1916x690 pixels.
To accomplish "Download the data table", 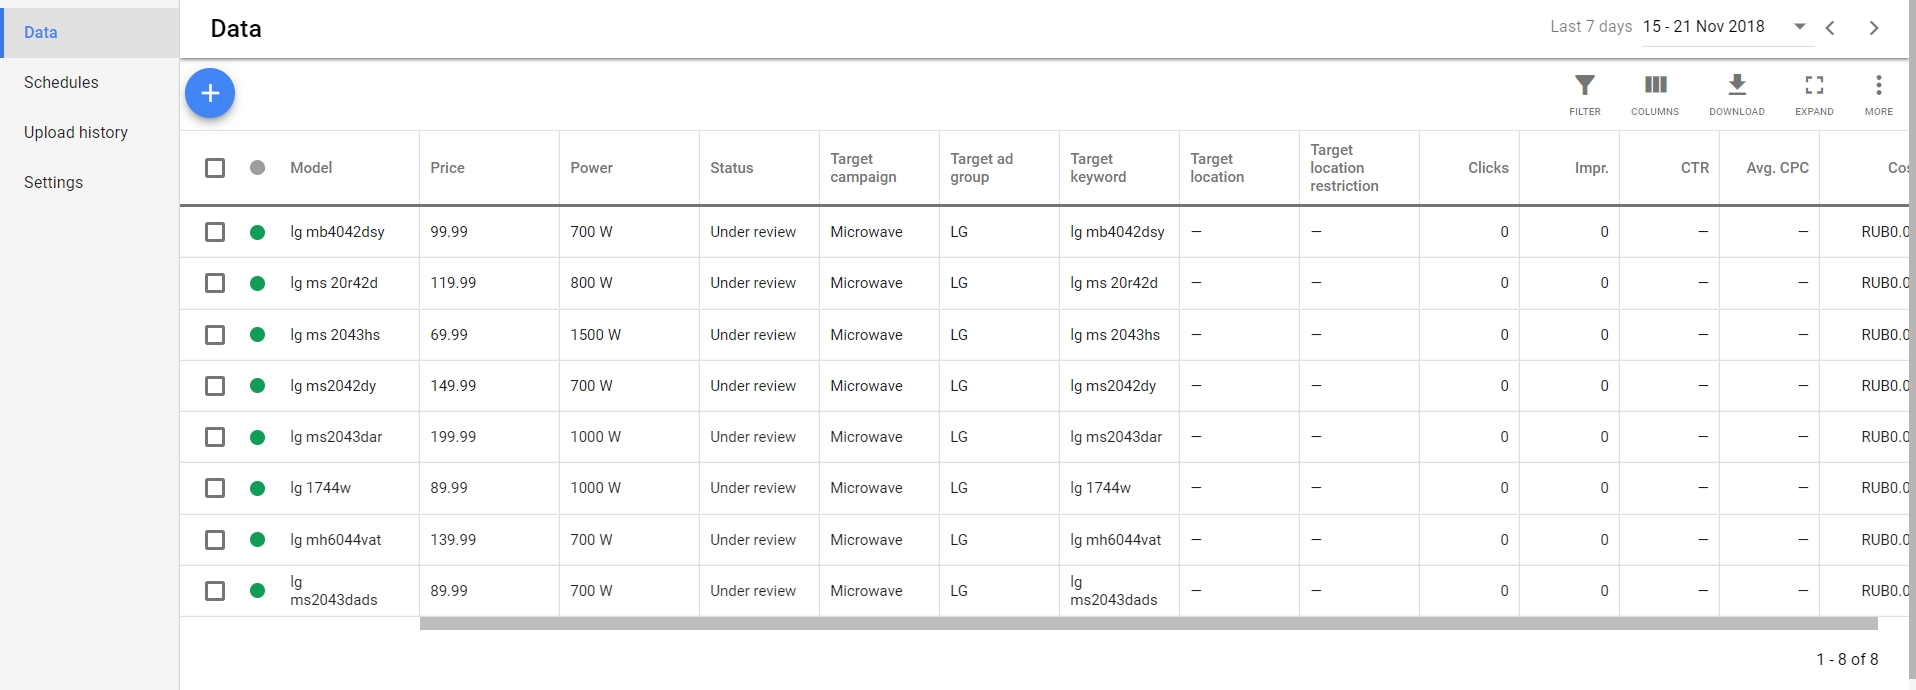I will (1737, 95).
